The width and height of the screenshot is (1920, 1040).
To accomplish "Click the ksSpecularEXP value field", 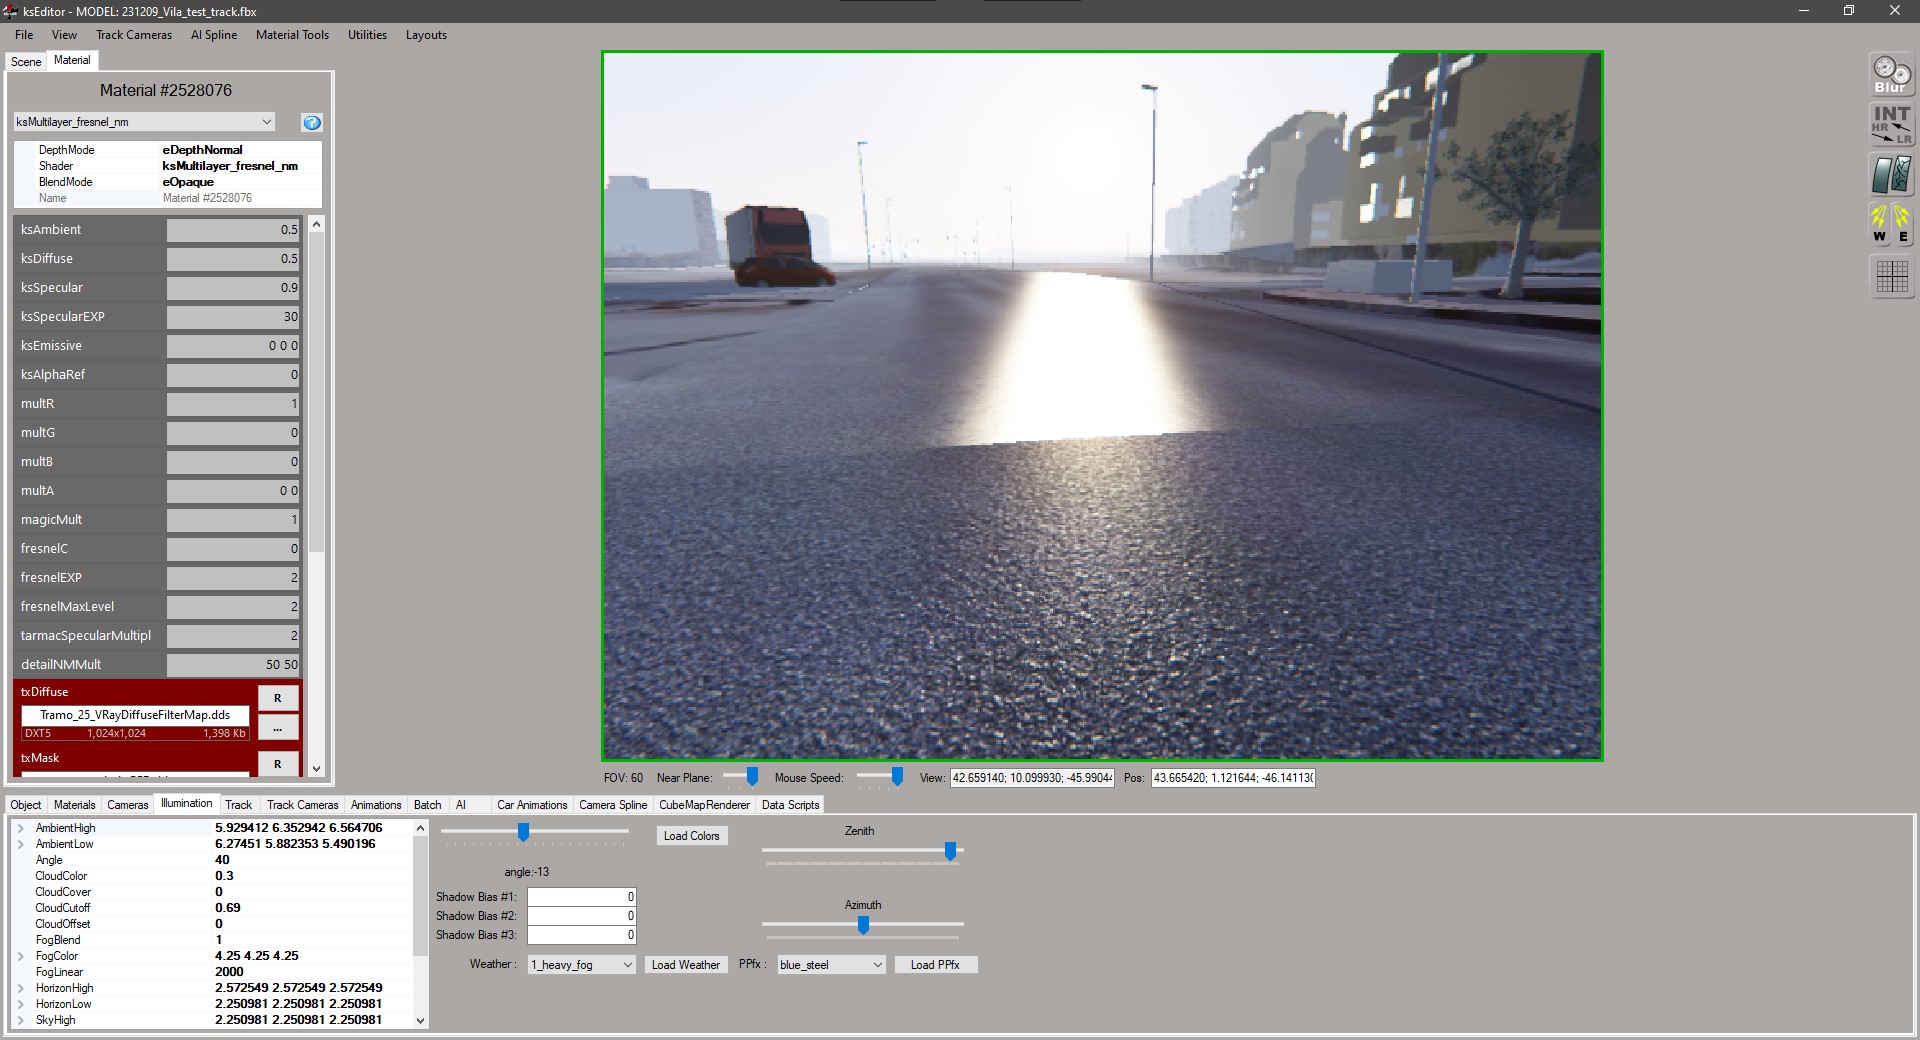I will click(x=233, y=317).
